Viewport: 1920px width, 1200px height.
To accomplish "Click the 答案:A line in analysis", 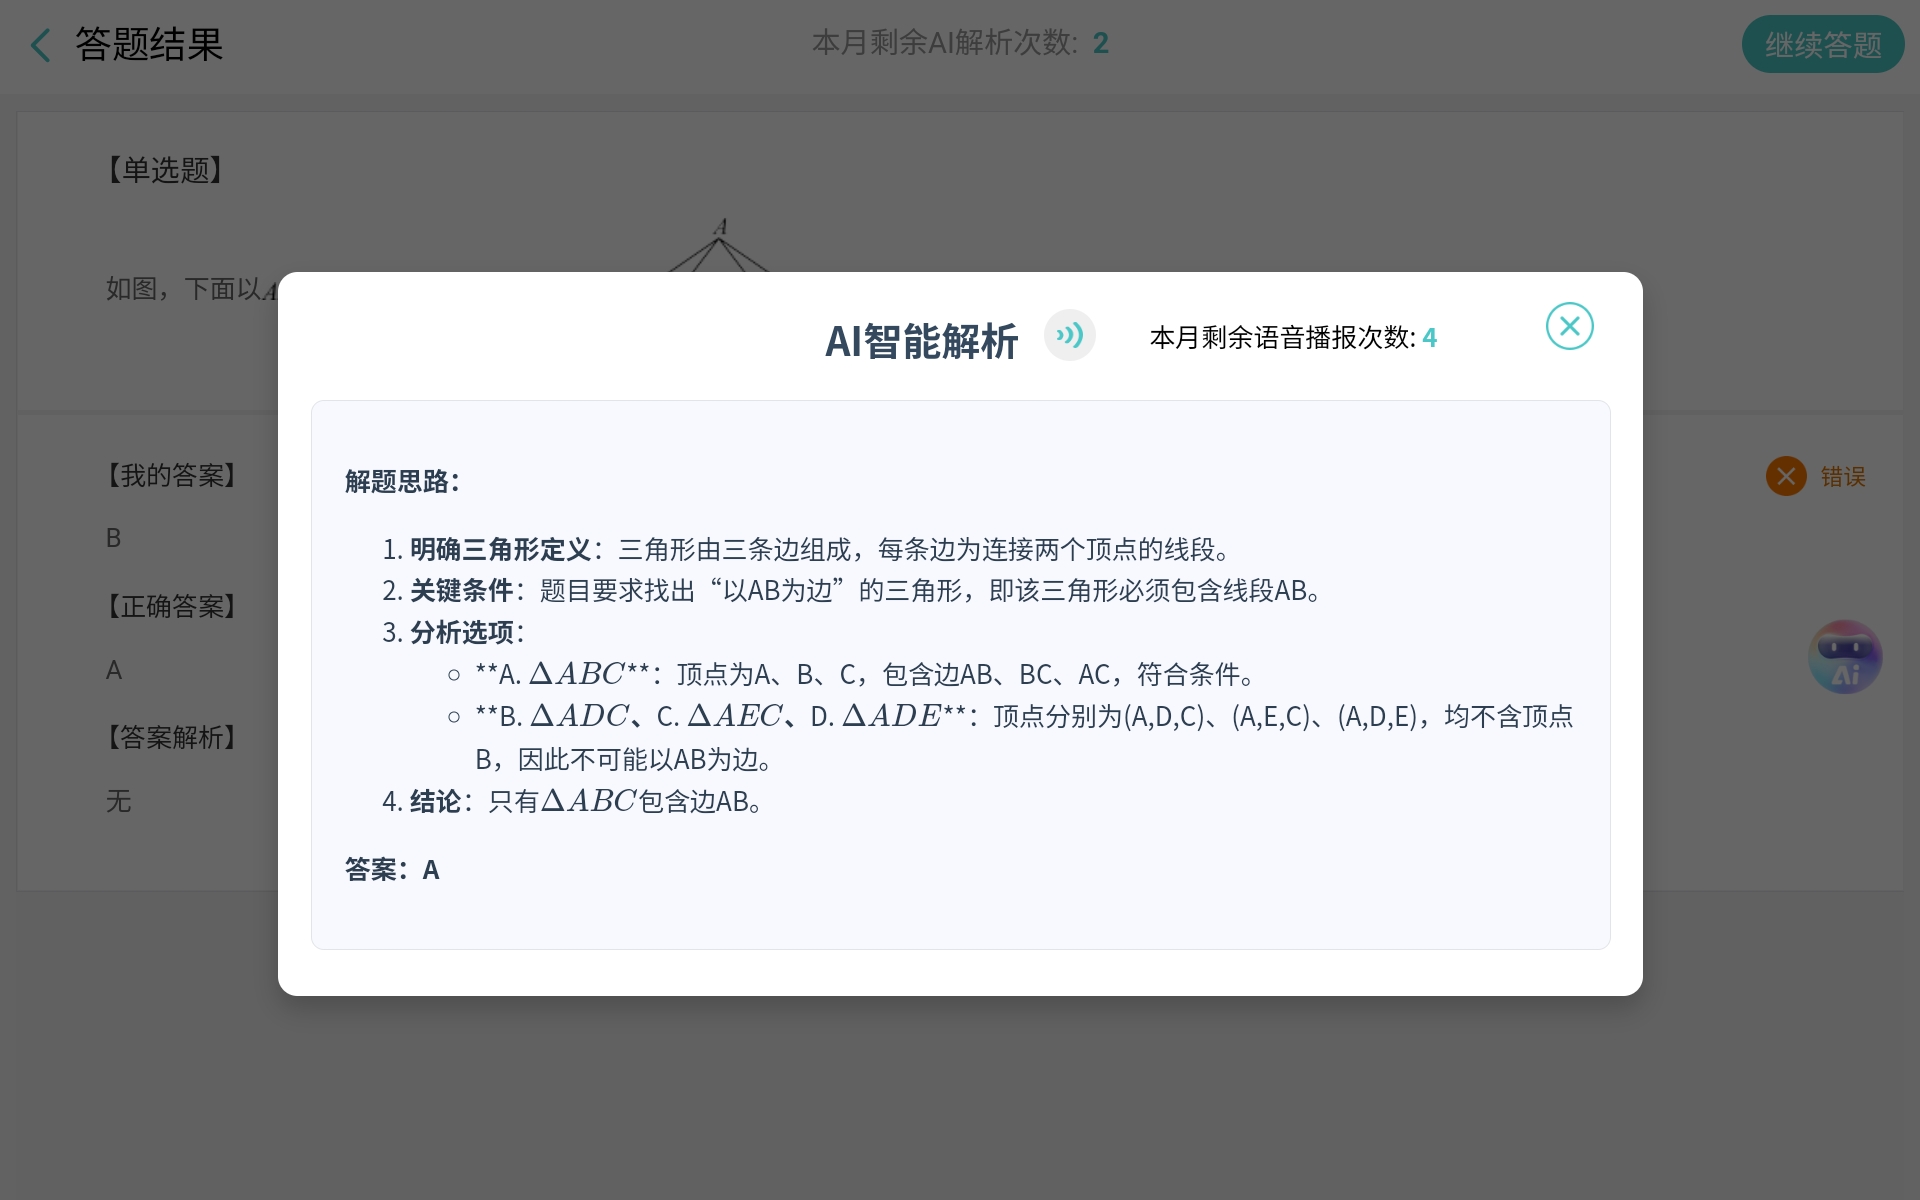I will point(392,869).
